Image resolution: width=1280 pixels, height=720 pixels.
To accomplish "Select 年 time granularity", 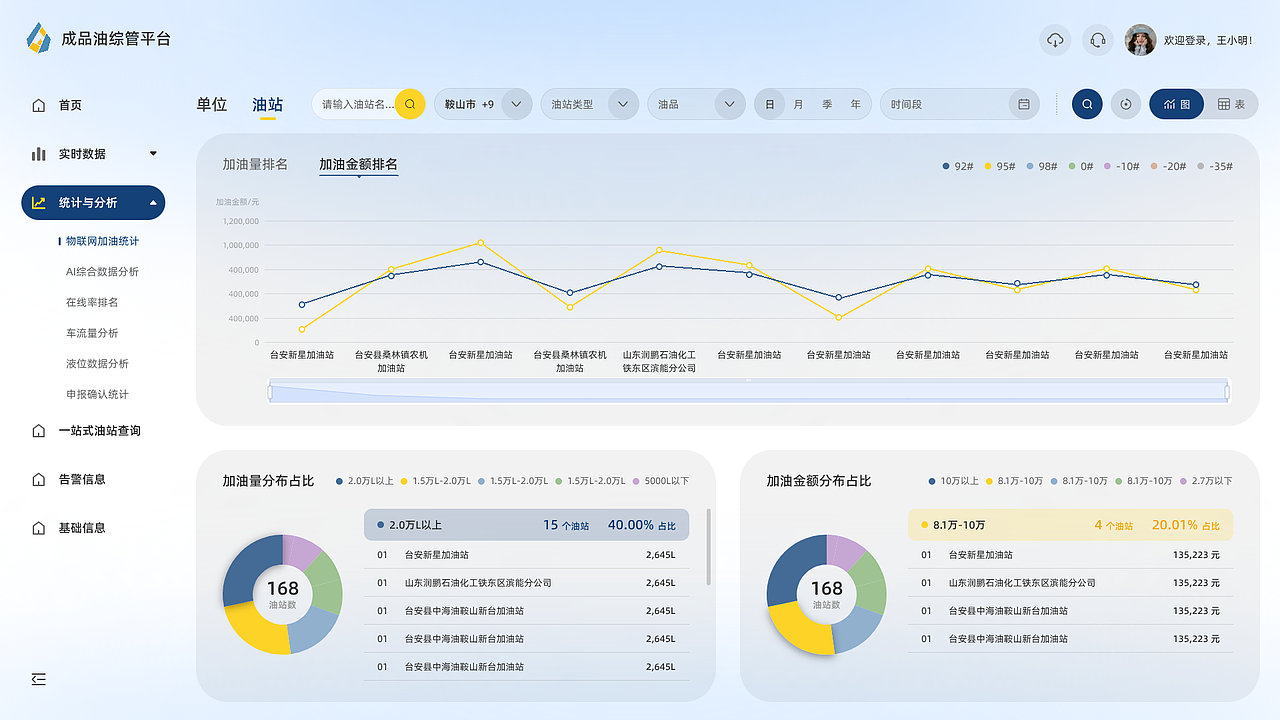I will coord(855,104).
